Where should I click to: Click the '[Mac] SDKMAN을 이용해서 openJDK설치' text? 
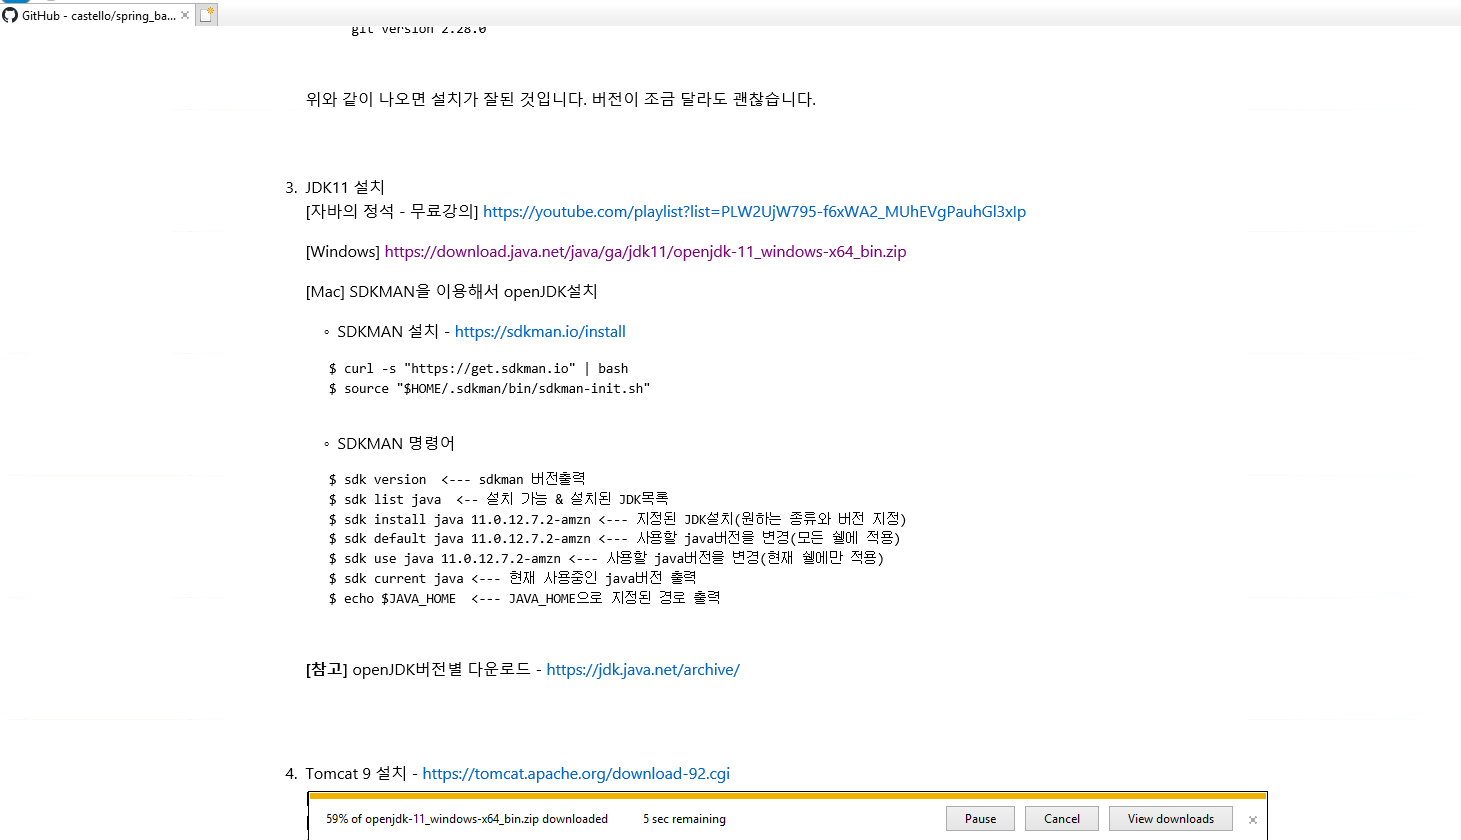[452, 292]
